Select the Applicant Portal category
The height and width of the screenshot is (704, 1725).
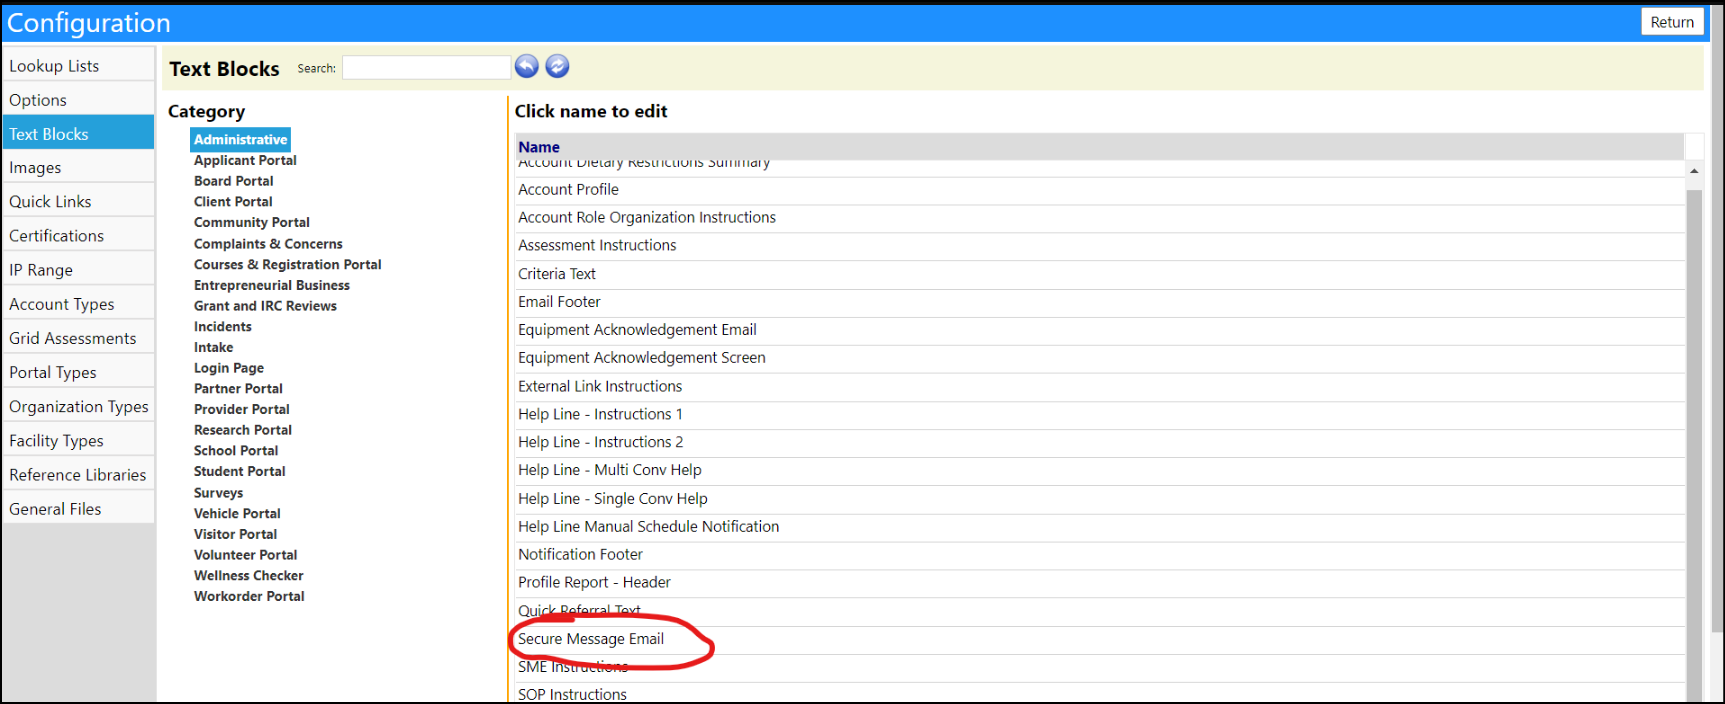pos(245,160)
